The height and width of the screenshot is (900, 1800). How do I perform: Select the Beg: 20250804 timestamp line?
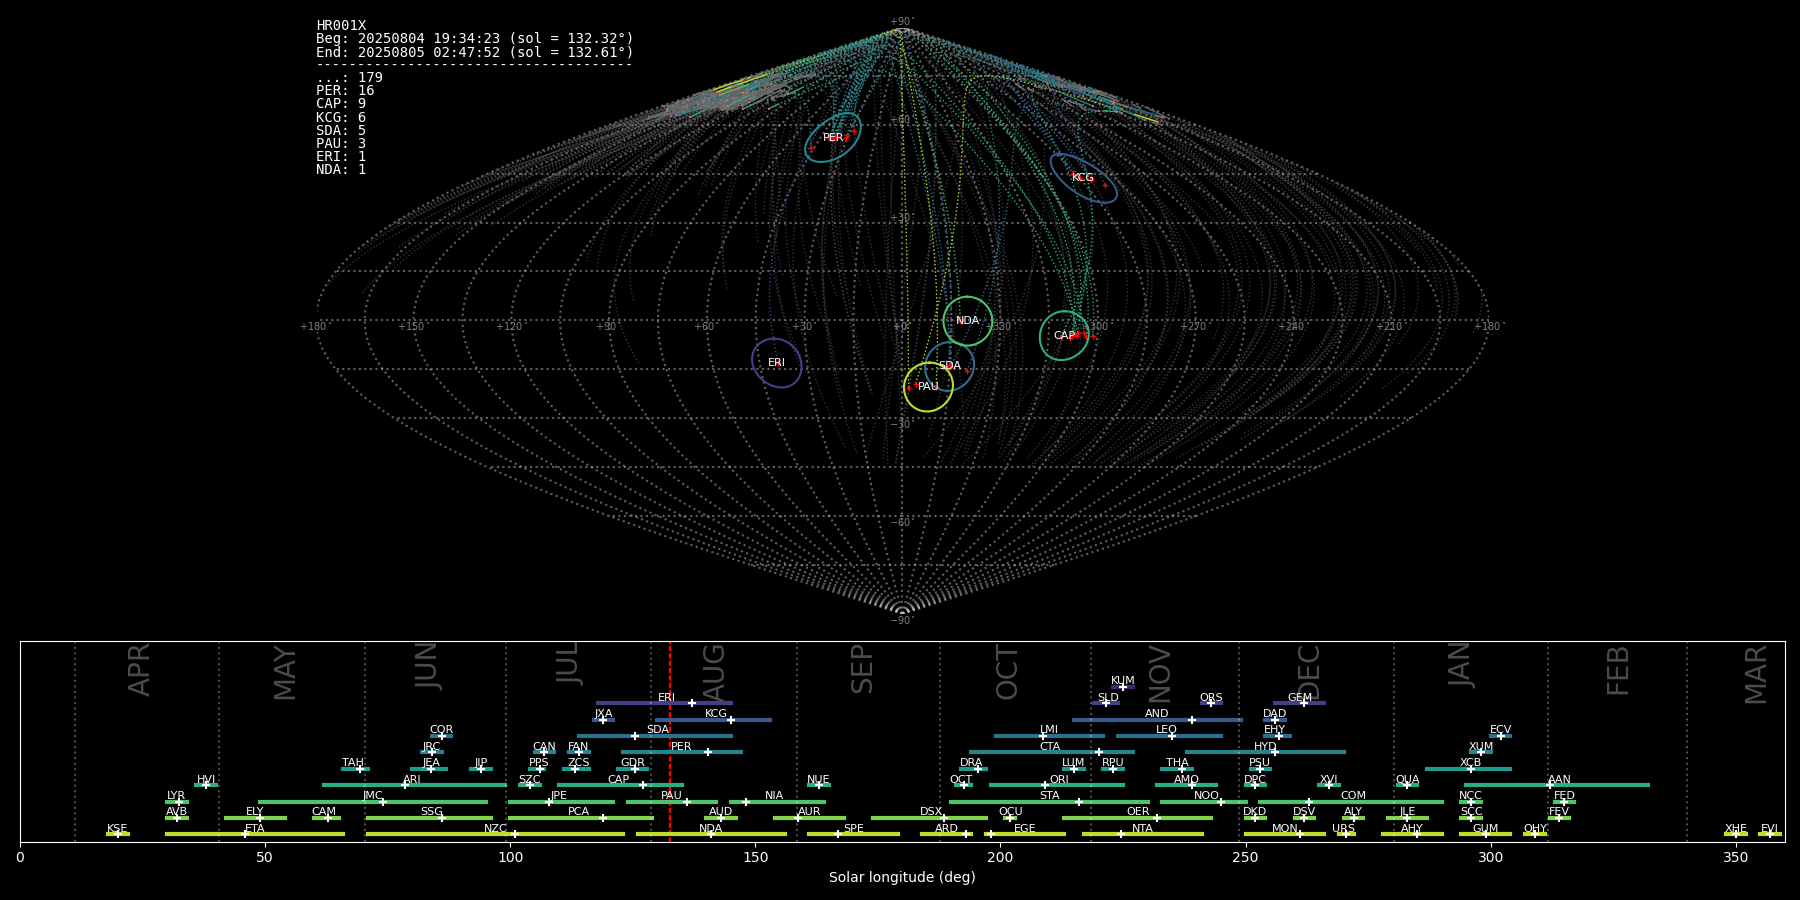click(x=475, y=39)
